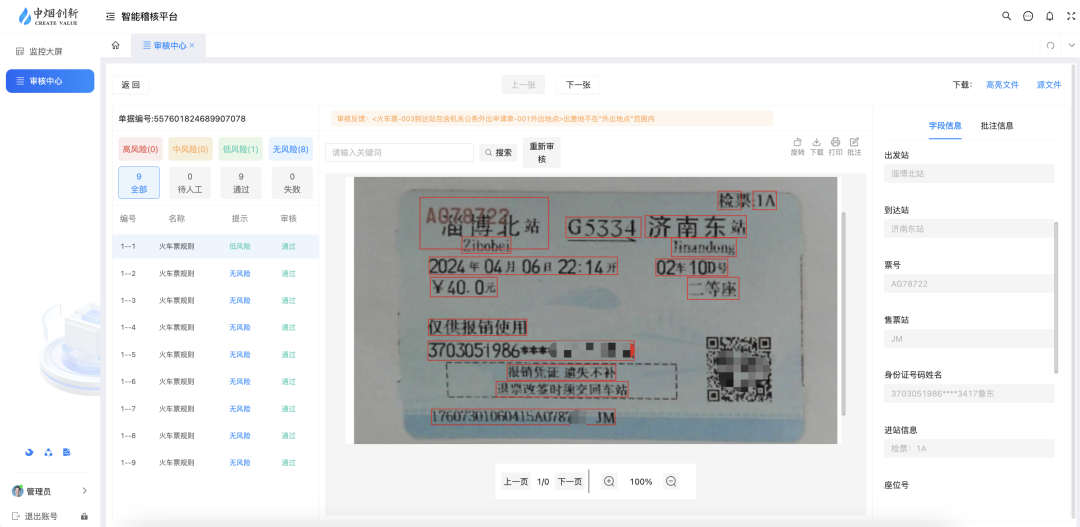Click the image viewer vertical scrollbar
Image resolution: width=1080 pixels, height=527 pixels.
(844, 314)
